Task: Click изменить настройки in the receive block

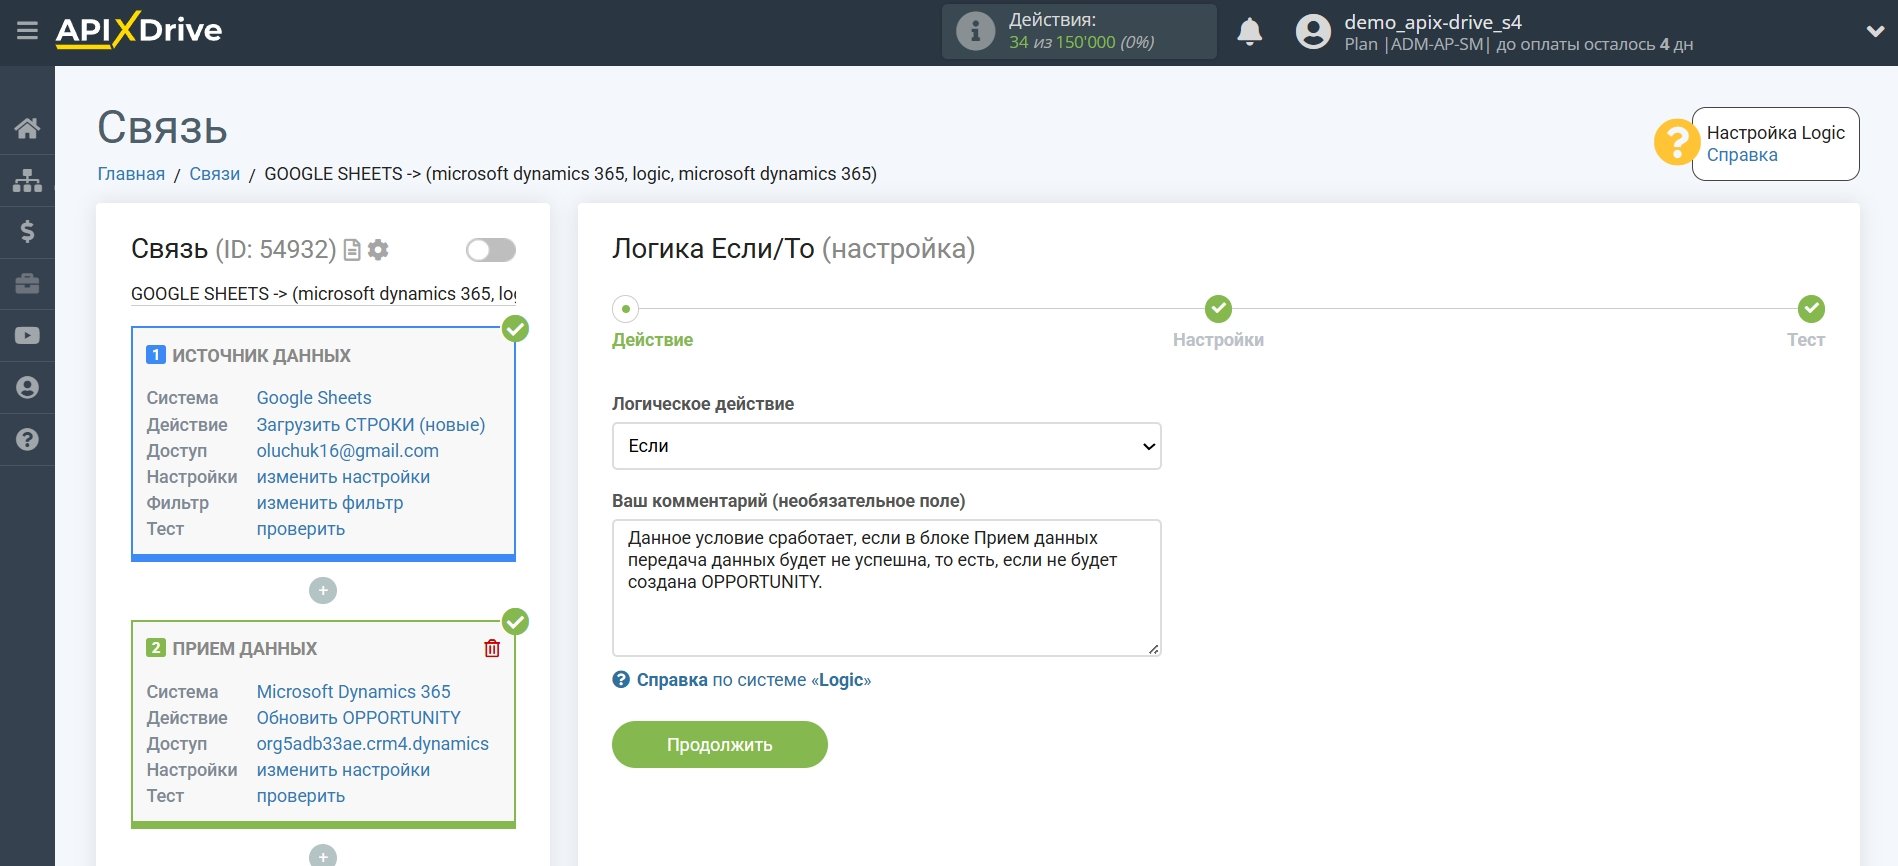Action: point(343,770)
